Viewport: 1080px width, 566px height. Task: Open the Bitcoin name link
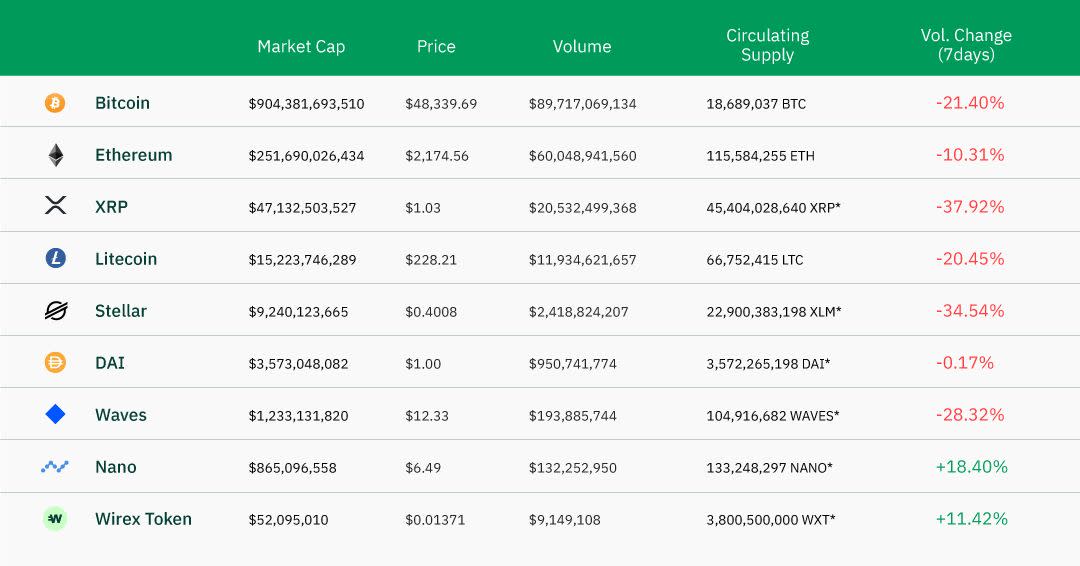[122, 103]
